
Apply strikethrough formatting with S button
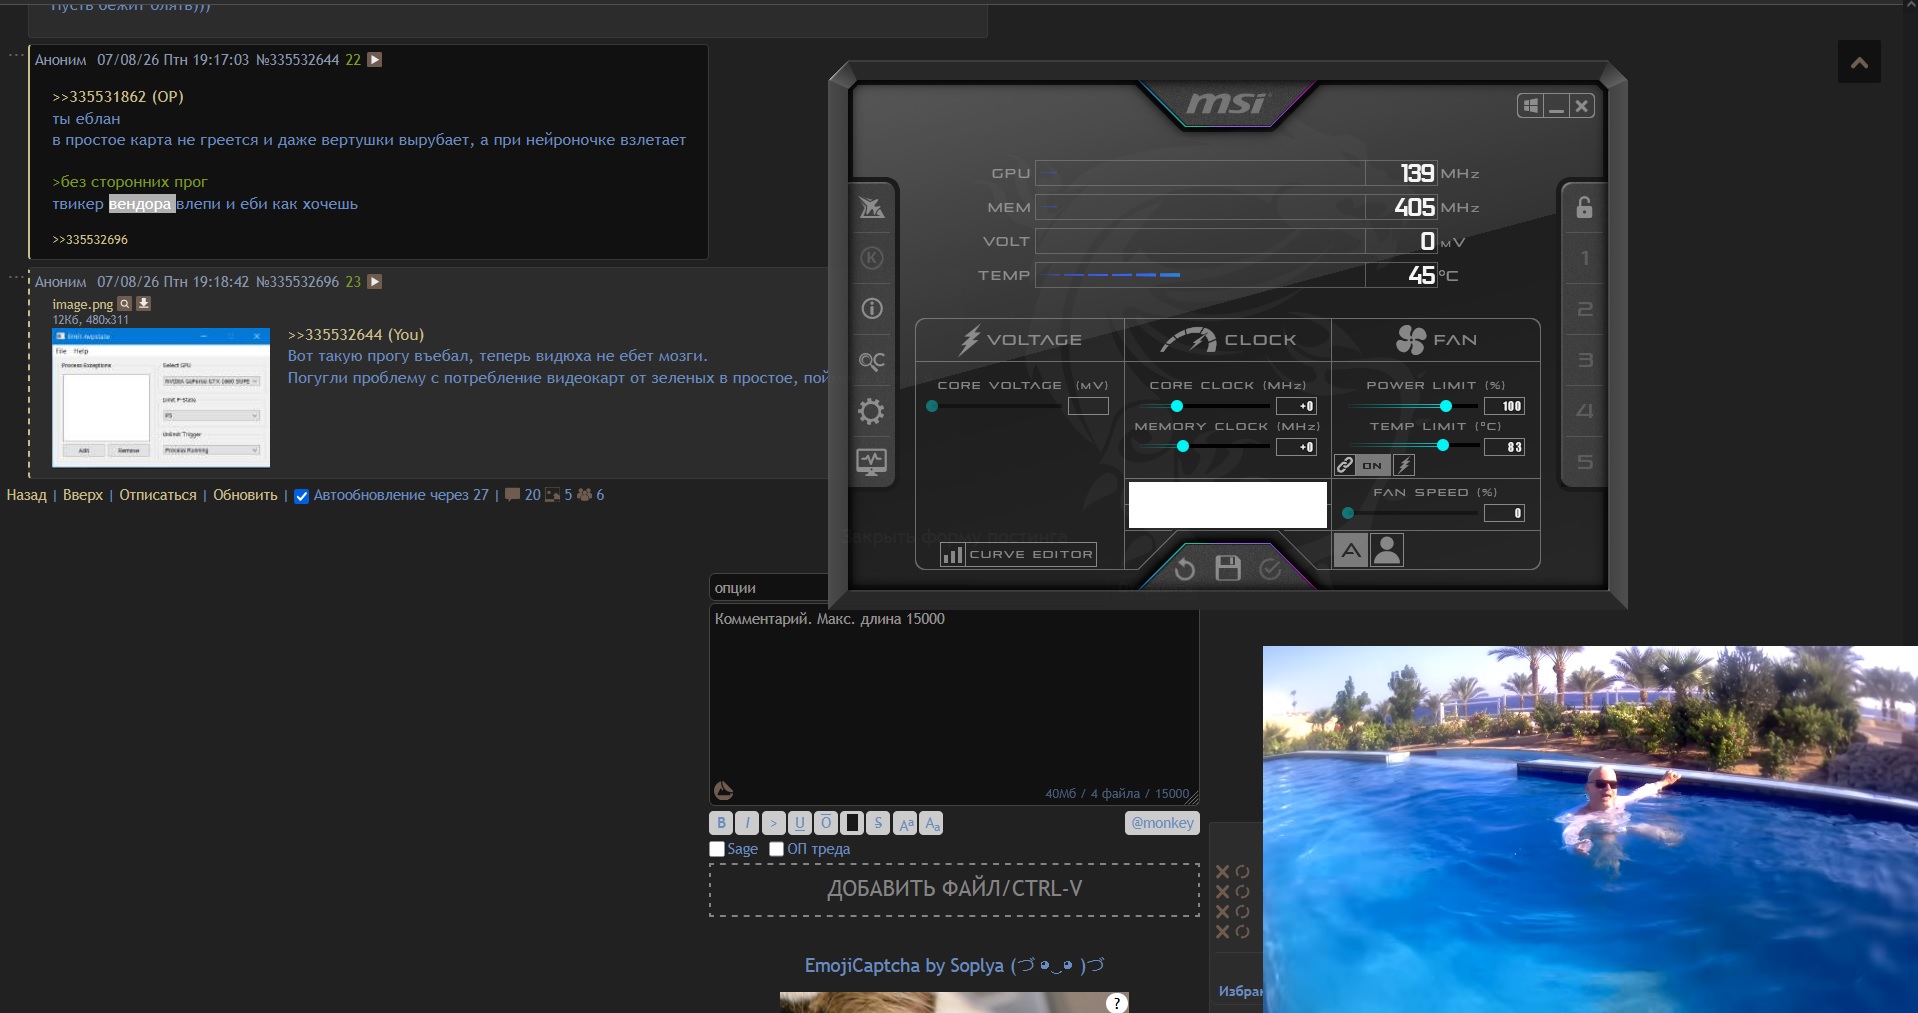878,823
